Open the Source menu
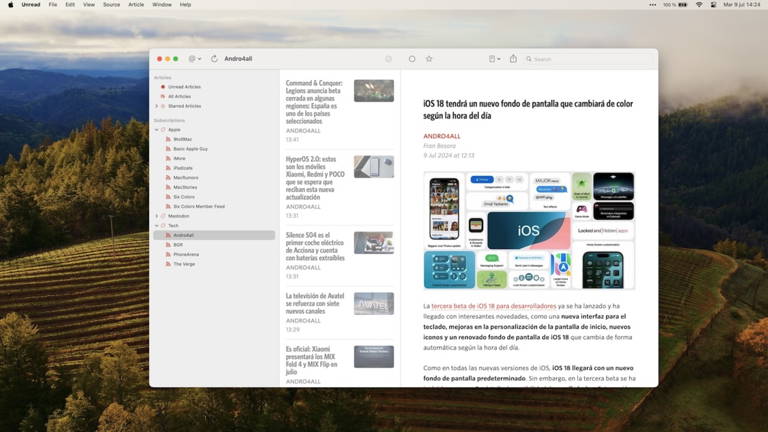 click(x=111, y=4)
